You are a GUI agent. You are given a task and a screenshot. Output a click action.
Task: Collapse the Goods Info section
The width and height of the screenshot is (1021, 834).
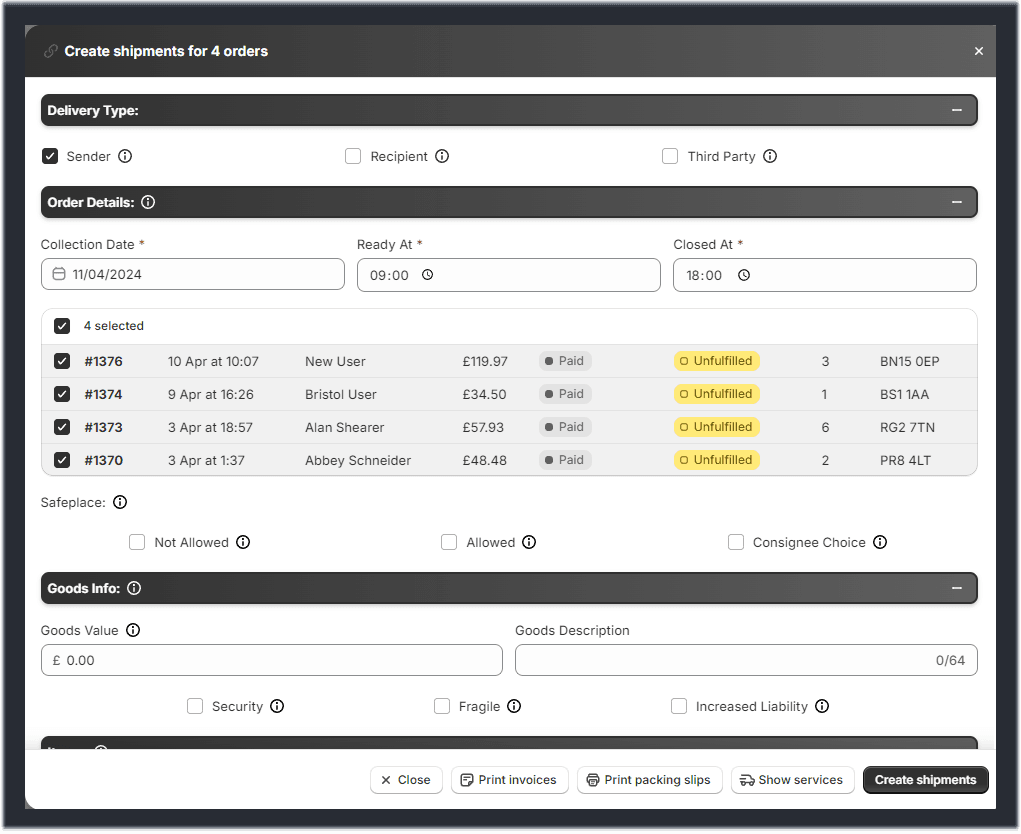(x=957, y=588)
